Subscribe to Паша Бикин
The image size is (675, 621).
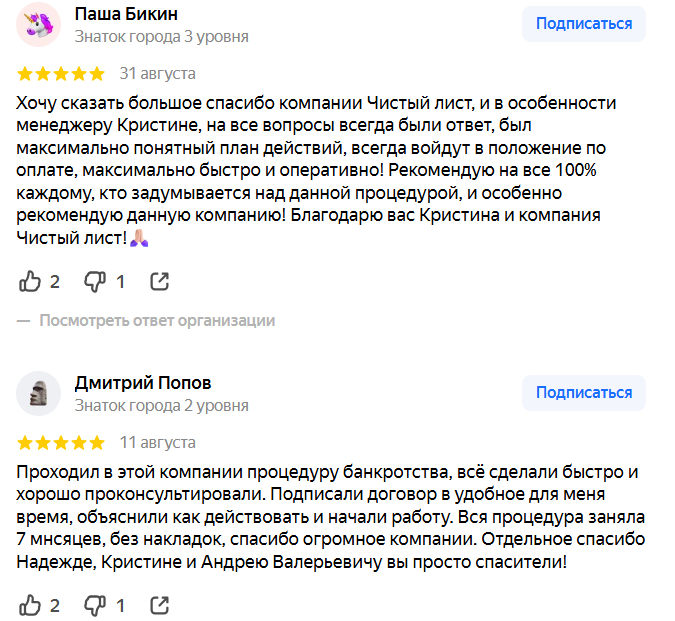(584, 24)
